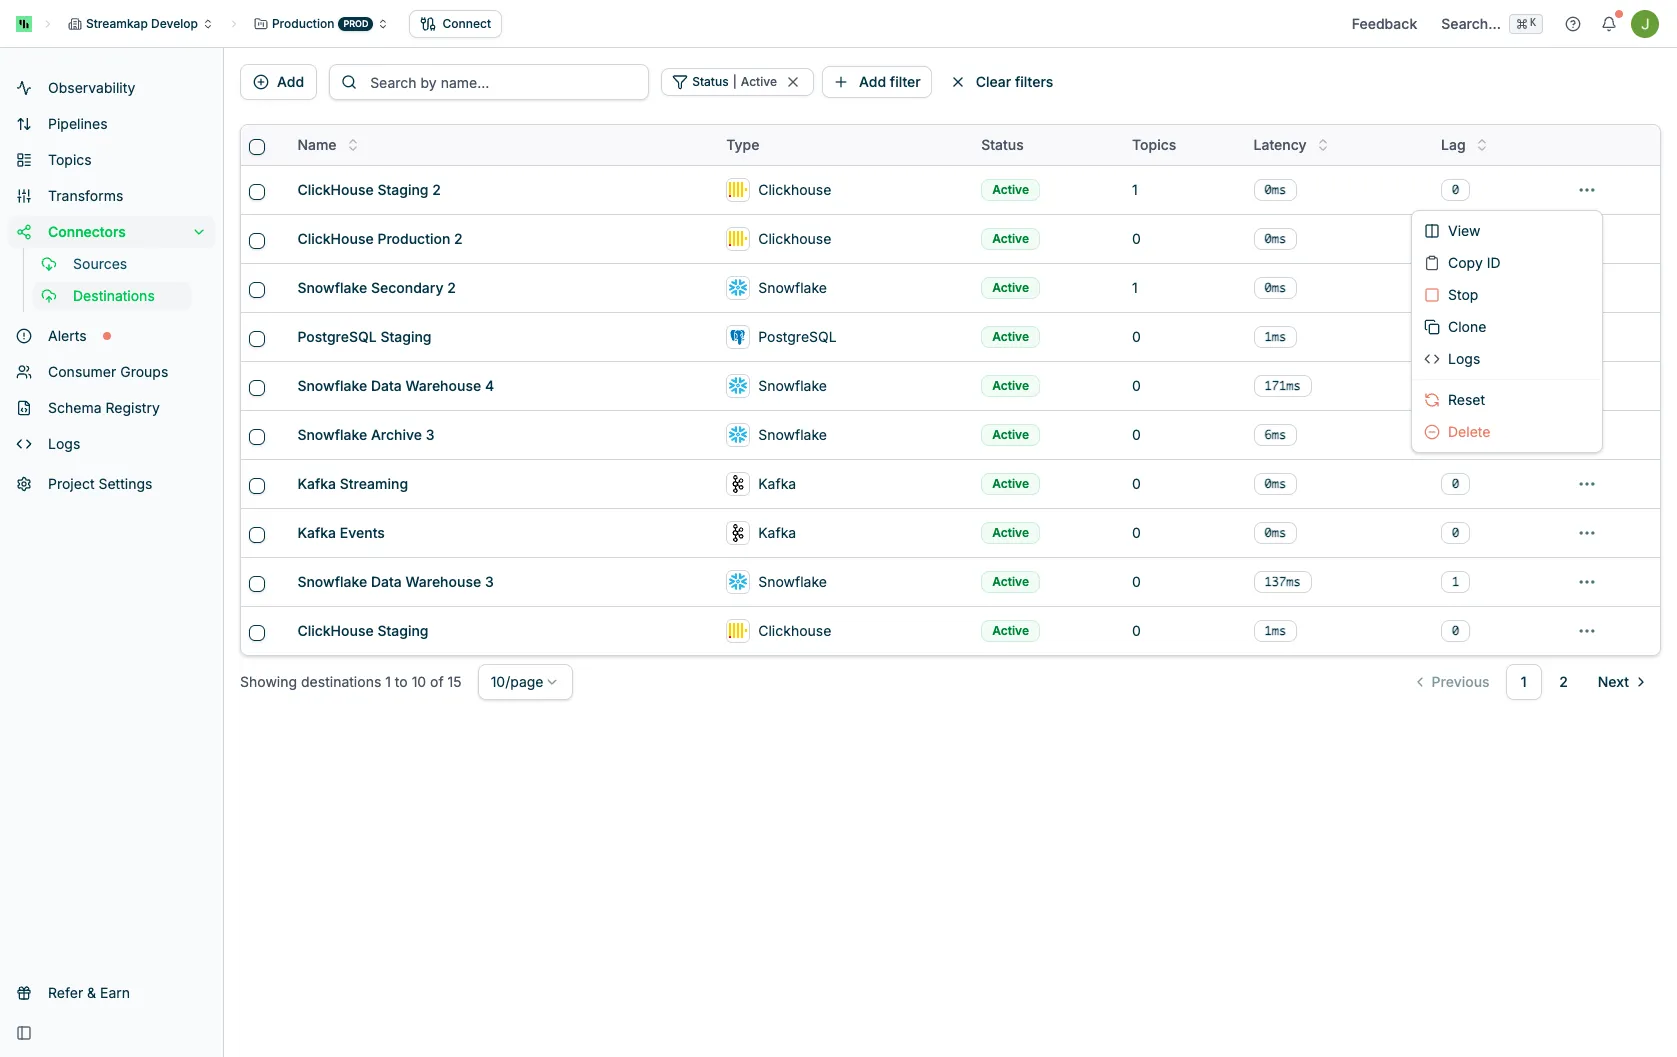Check the PostgreSQL Staging checkbox
1677x1057 pixels.
257,339
